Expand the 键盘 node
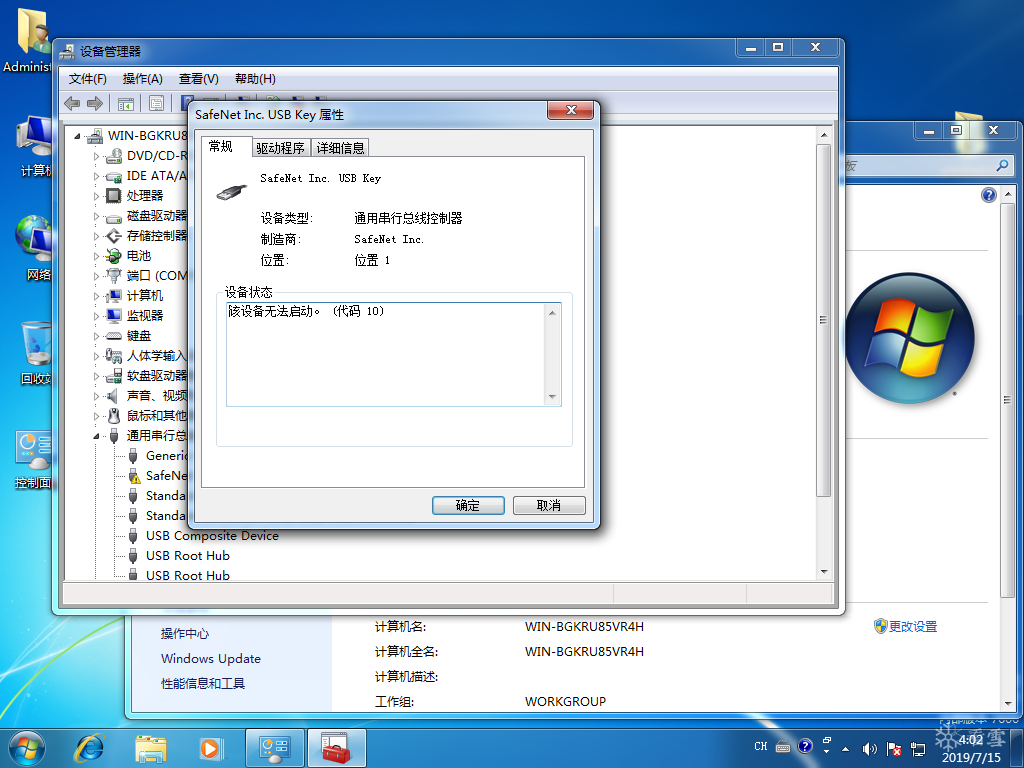Image resolution: width=1024 pixels, height=768 pixels. point(97,336)
